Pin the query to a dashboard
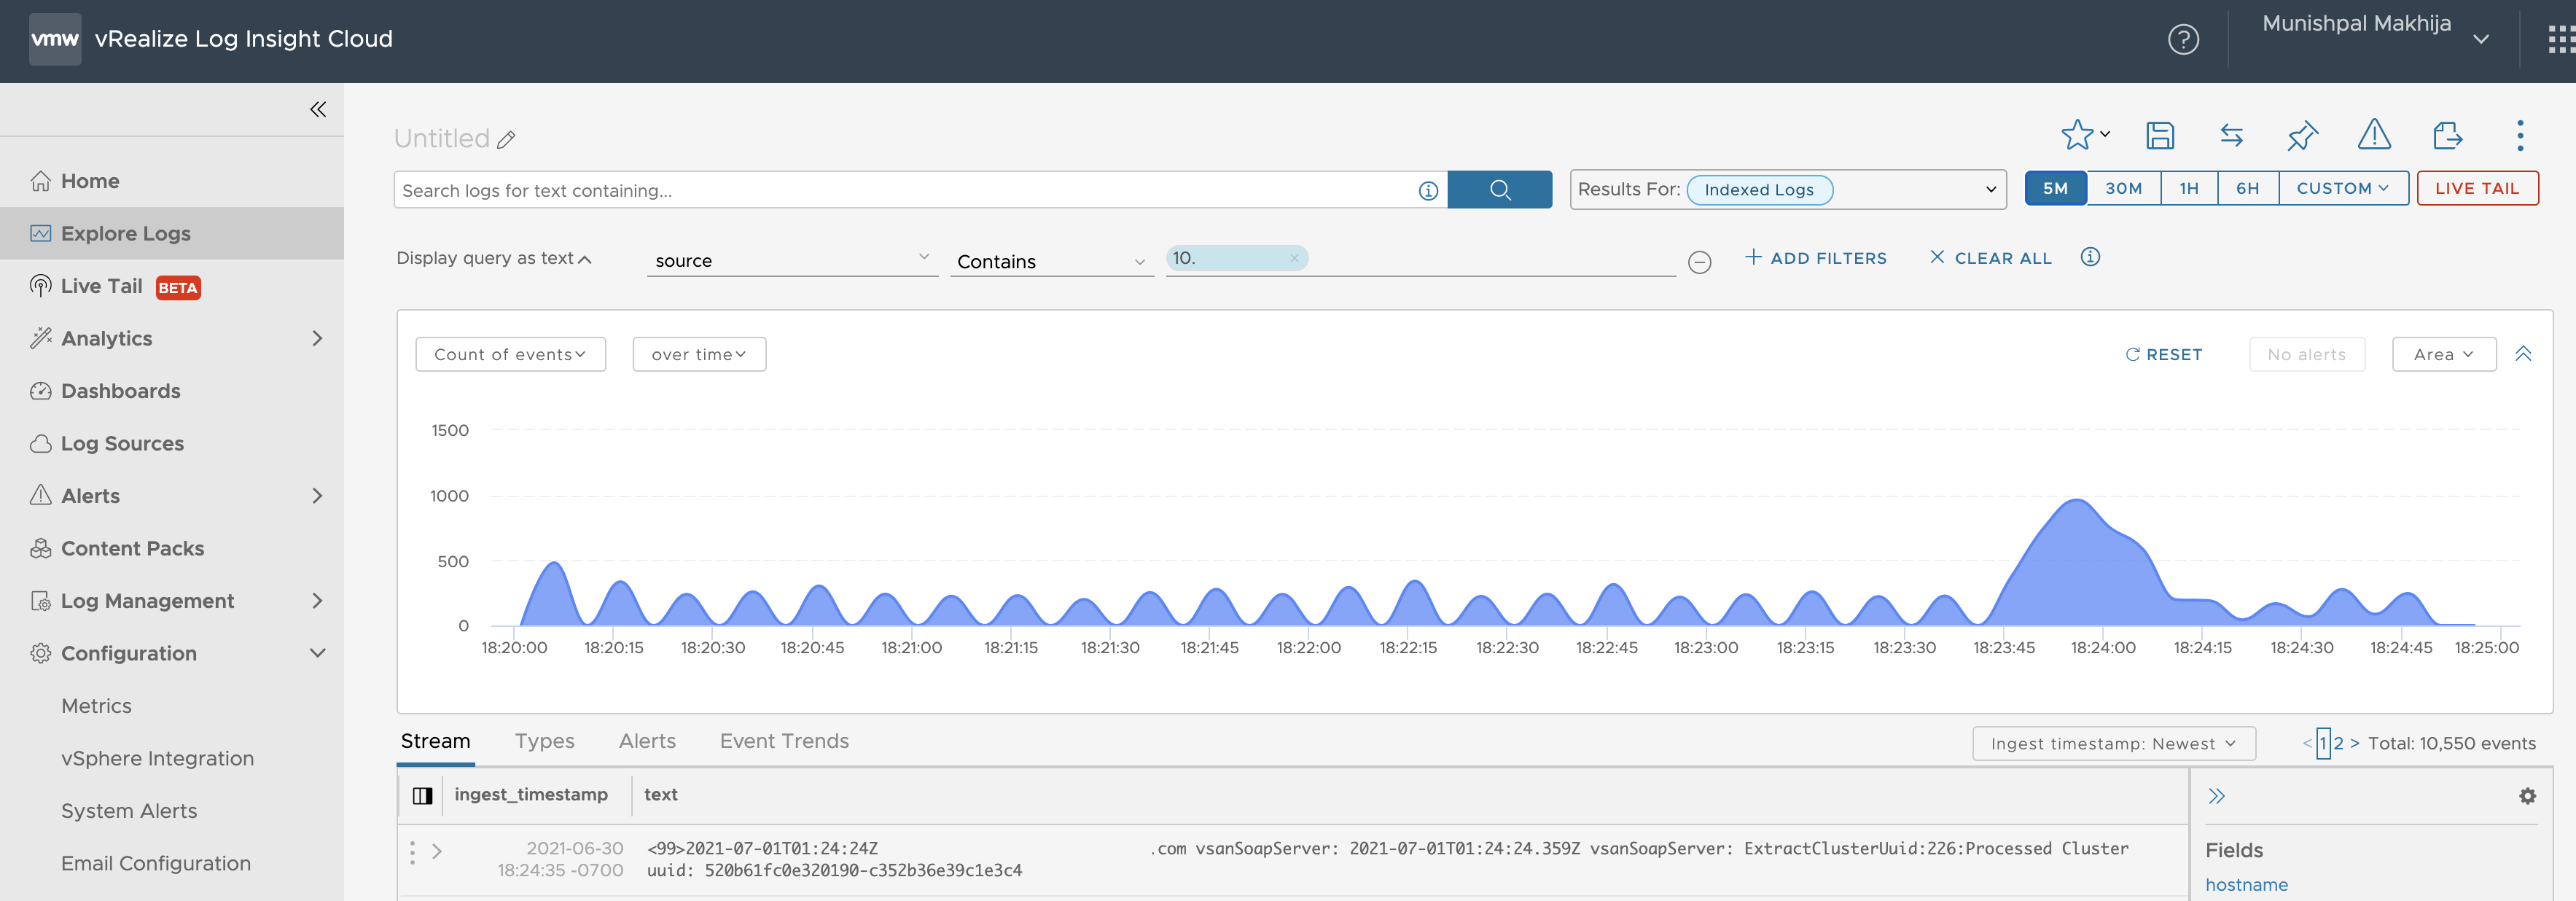This screenshot has height=901, width=2576. coord(2302,135)
